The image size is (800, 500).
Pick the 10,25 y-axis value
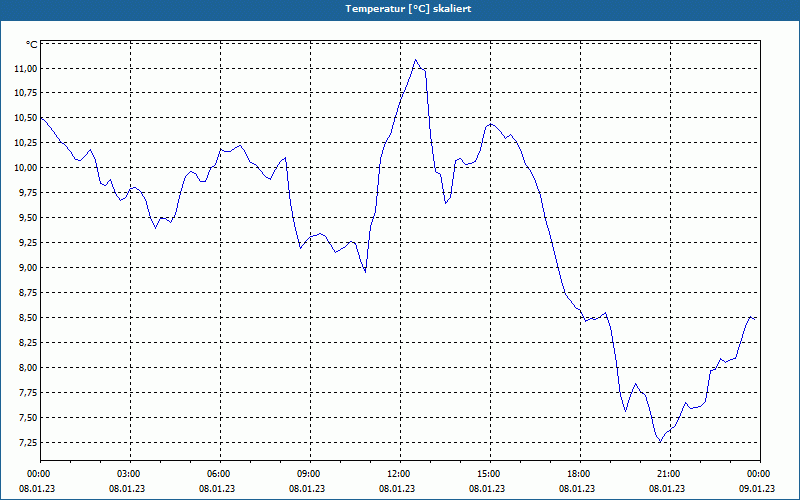(x=26, y=143)
